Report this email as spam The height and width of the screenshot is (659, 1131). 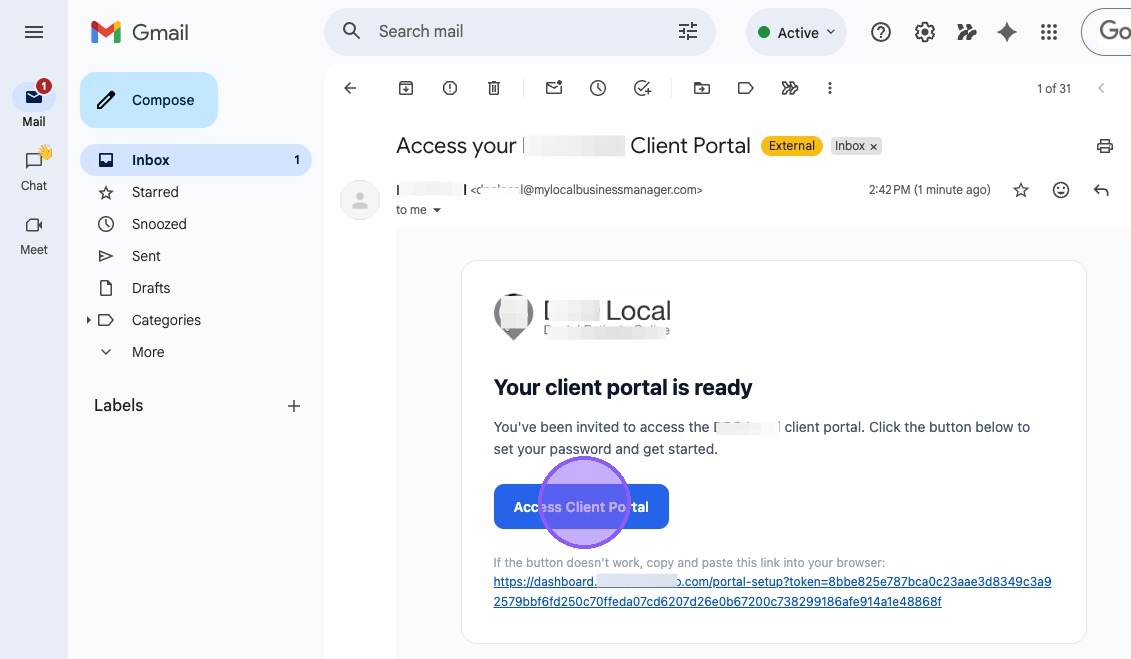coord(450,88)
